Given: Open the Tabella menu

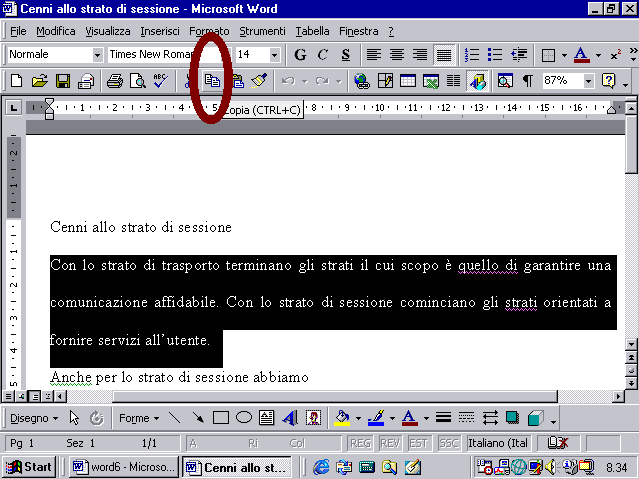Looking at the screenshot, I should click(x=312, y=31).
